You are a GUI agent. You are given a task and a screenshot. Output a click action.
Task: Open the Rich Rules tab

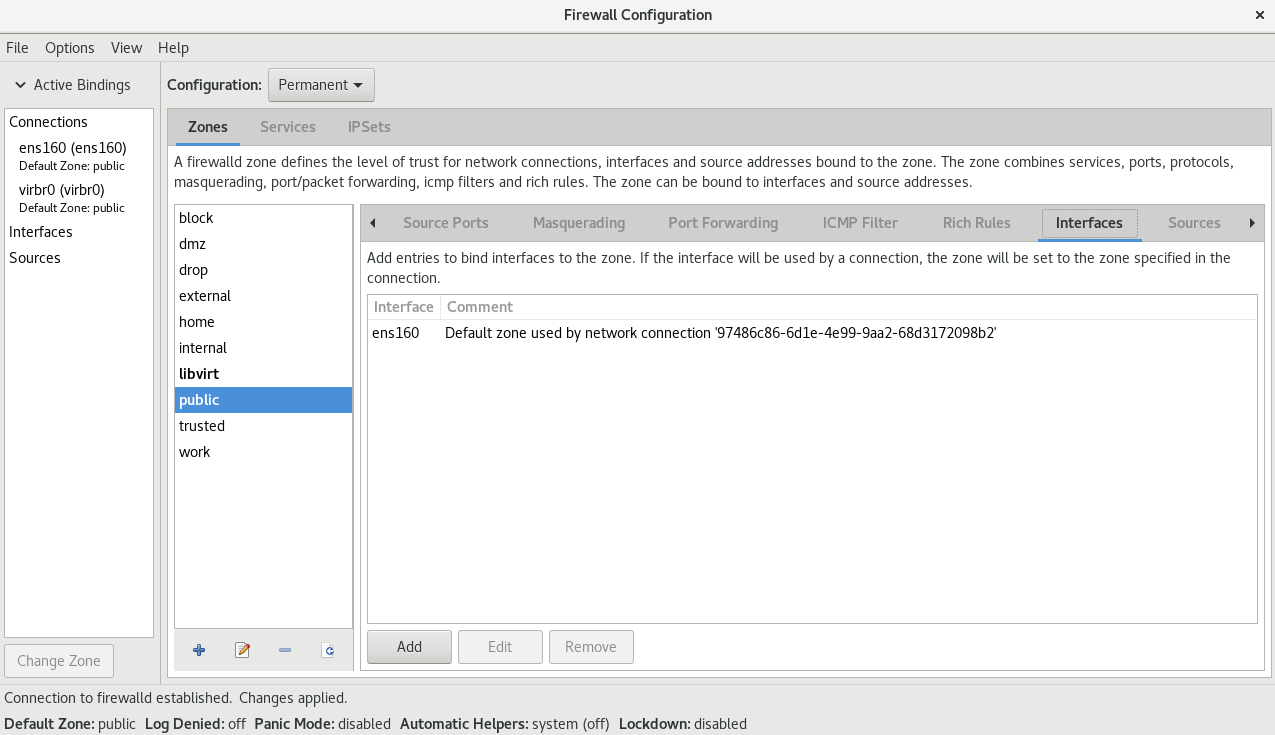pos(977,223)
